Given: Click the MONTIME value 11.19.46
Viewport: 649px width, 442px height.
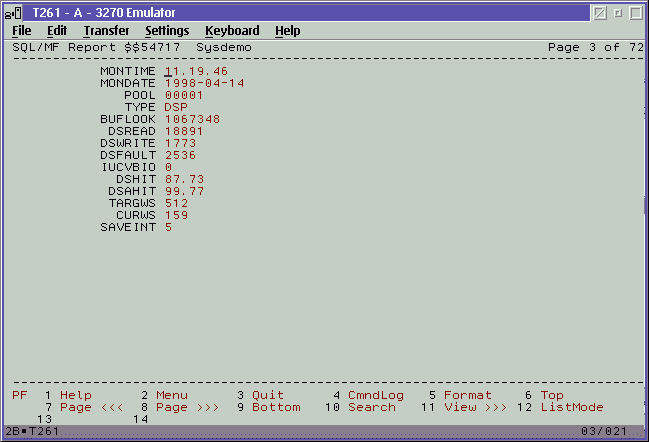Looking at the screenshot, I should tap(196, 71).
